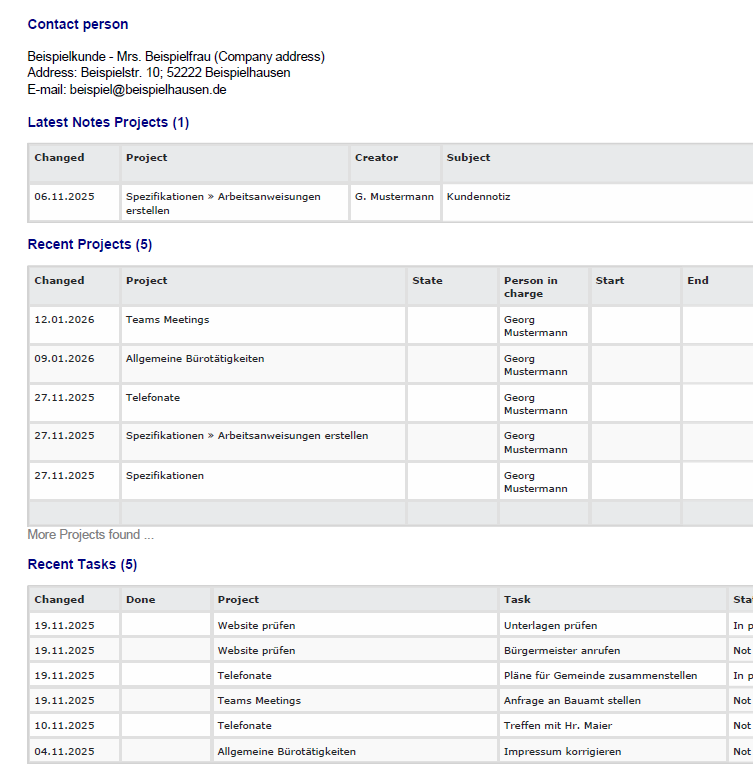Select task "Anfrage an Bauamt stellen"
Viewport: 753px width, 775px height.
(572, 700)
